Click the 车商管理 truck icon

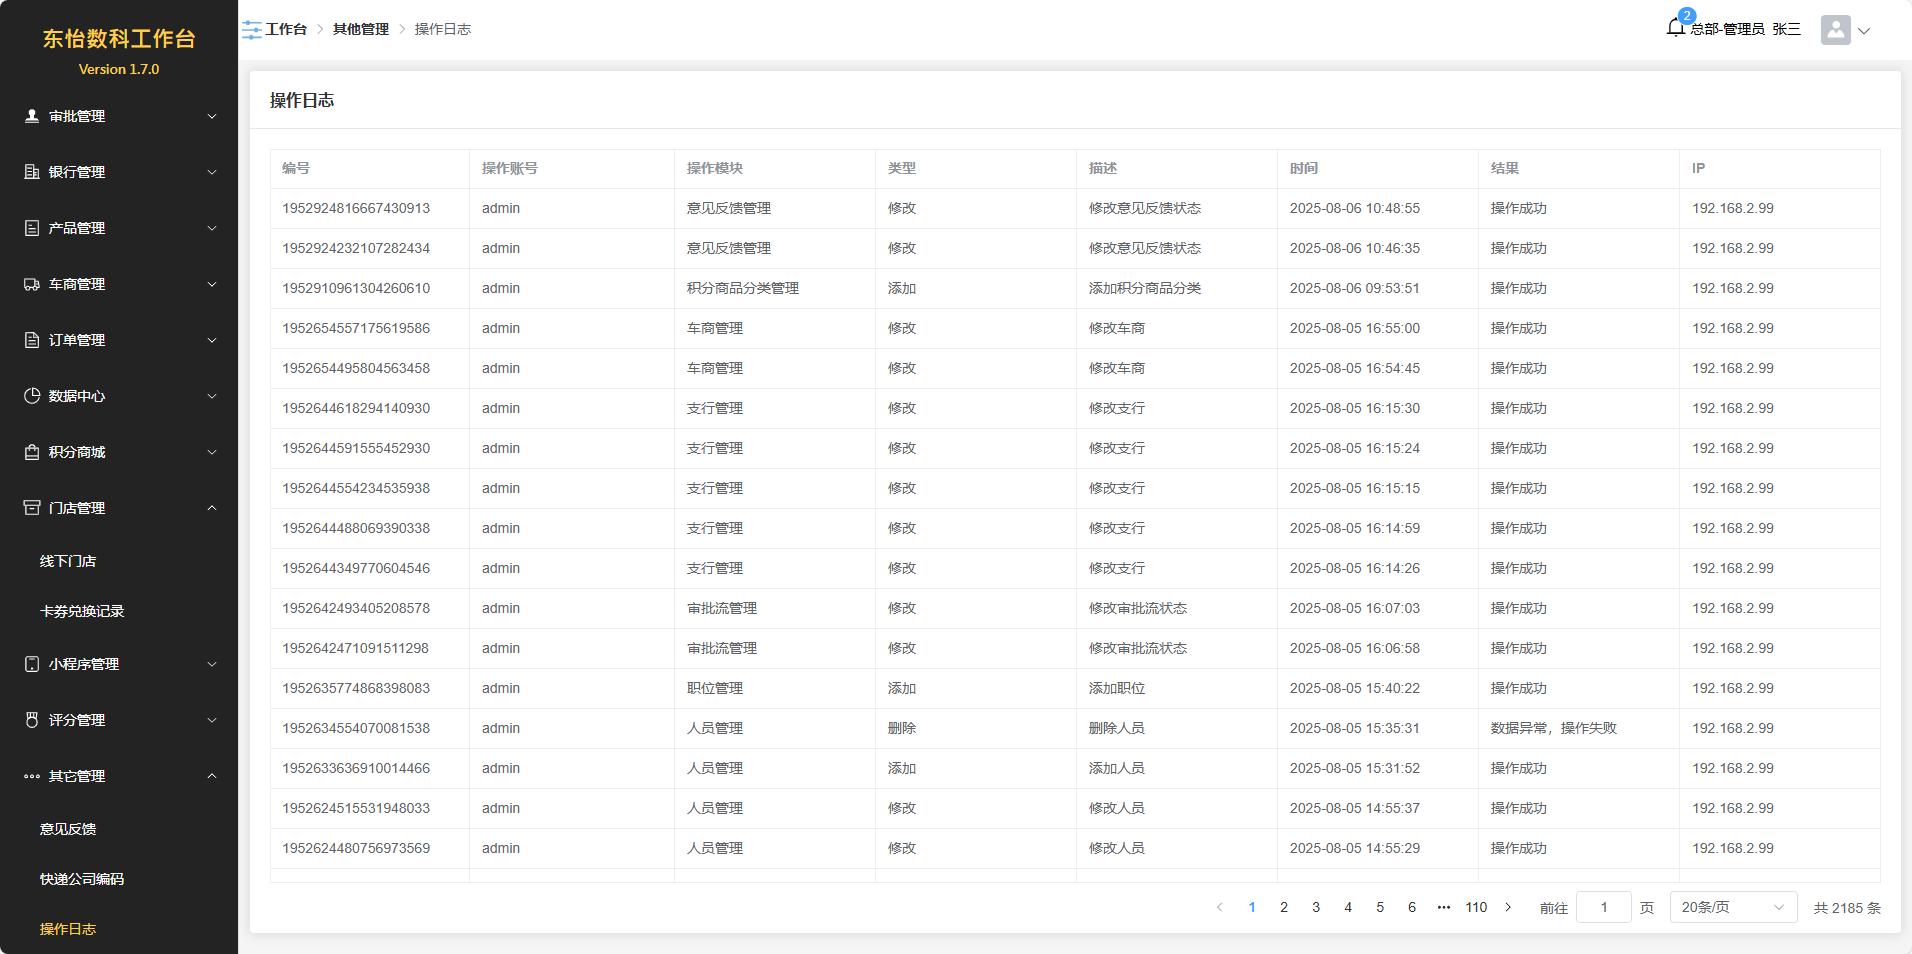(x=32, y=284)
